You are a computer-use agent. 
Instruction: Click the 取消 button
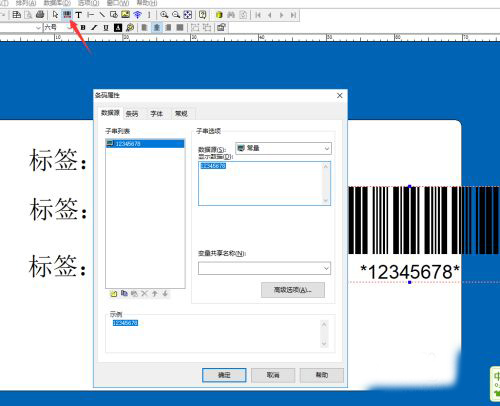pos(273,375)
